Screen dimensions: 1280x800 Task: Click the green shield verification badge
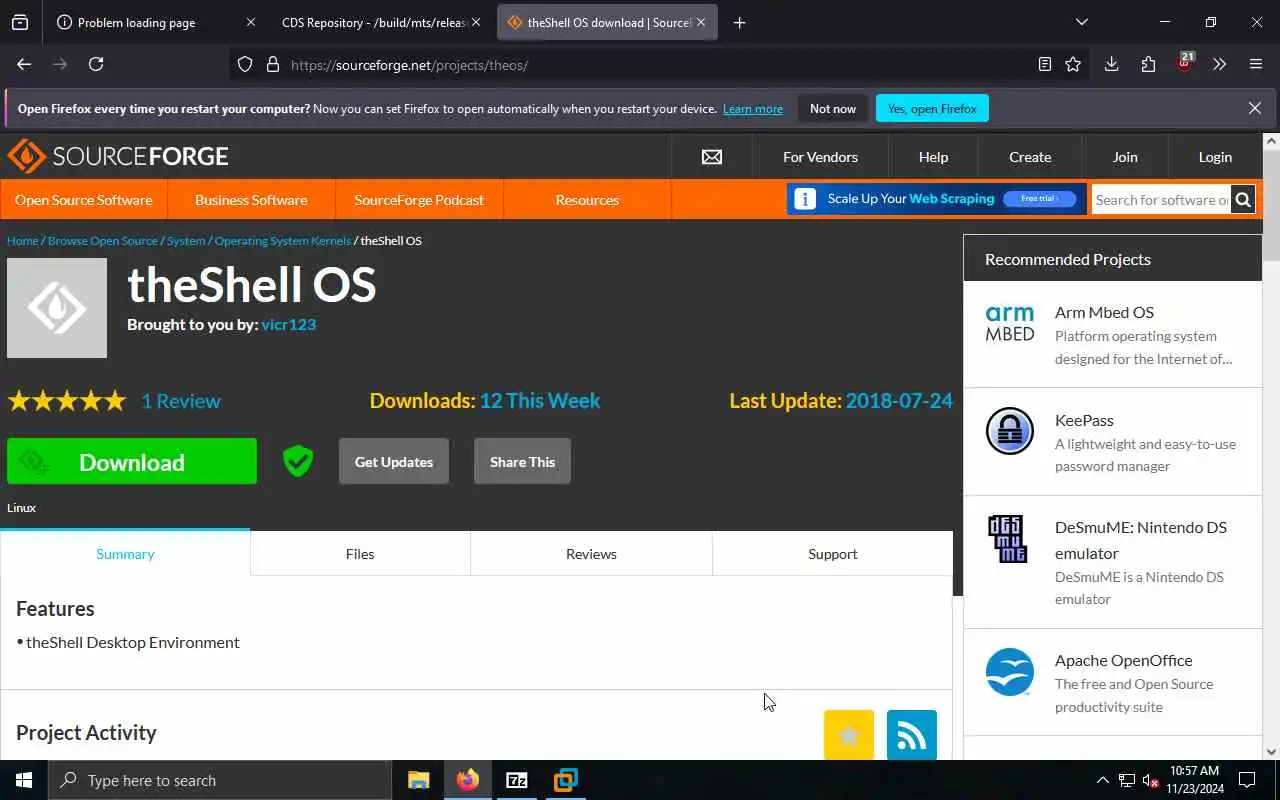298,461
